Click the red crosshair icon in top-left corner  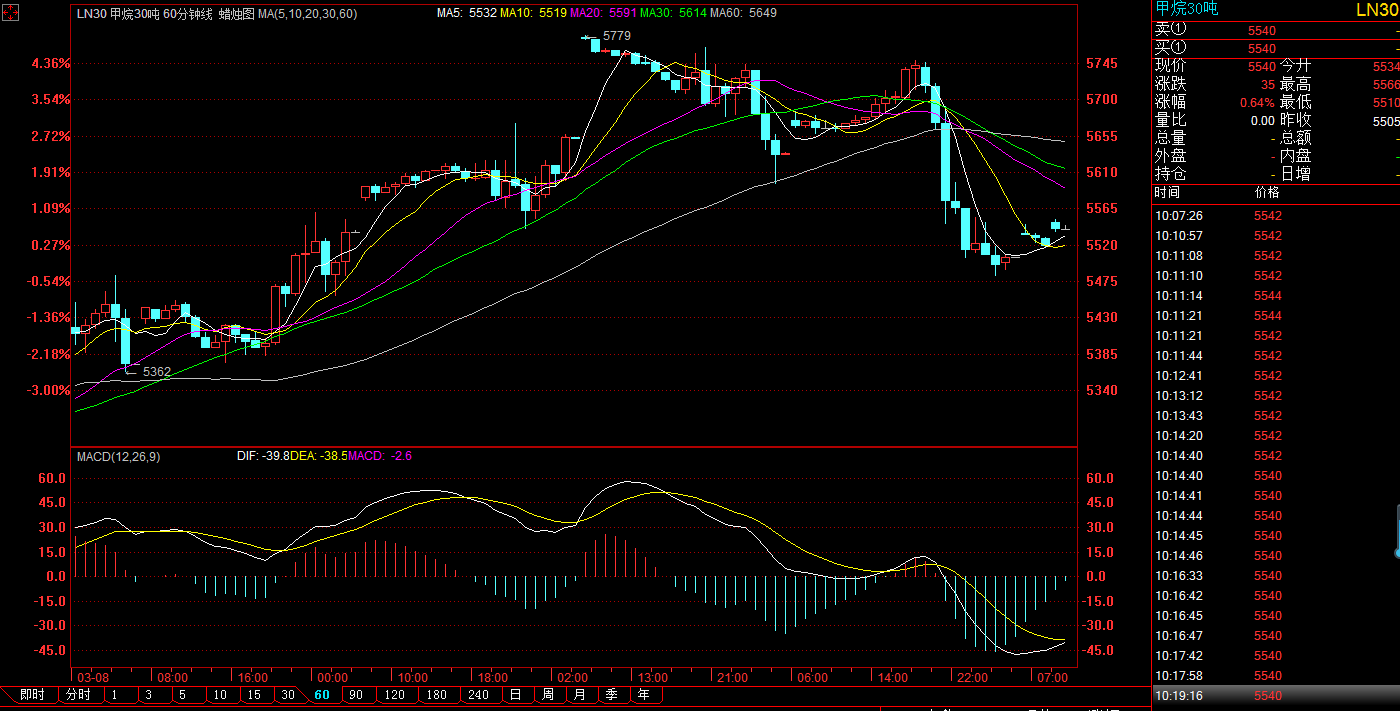10,14
